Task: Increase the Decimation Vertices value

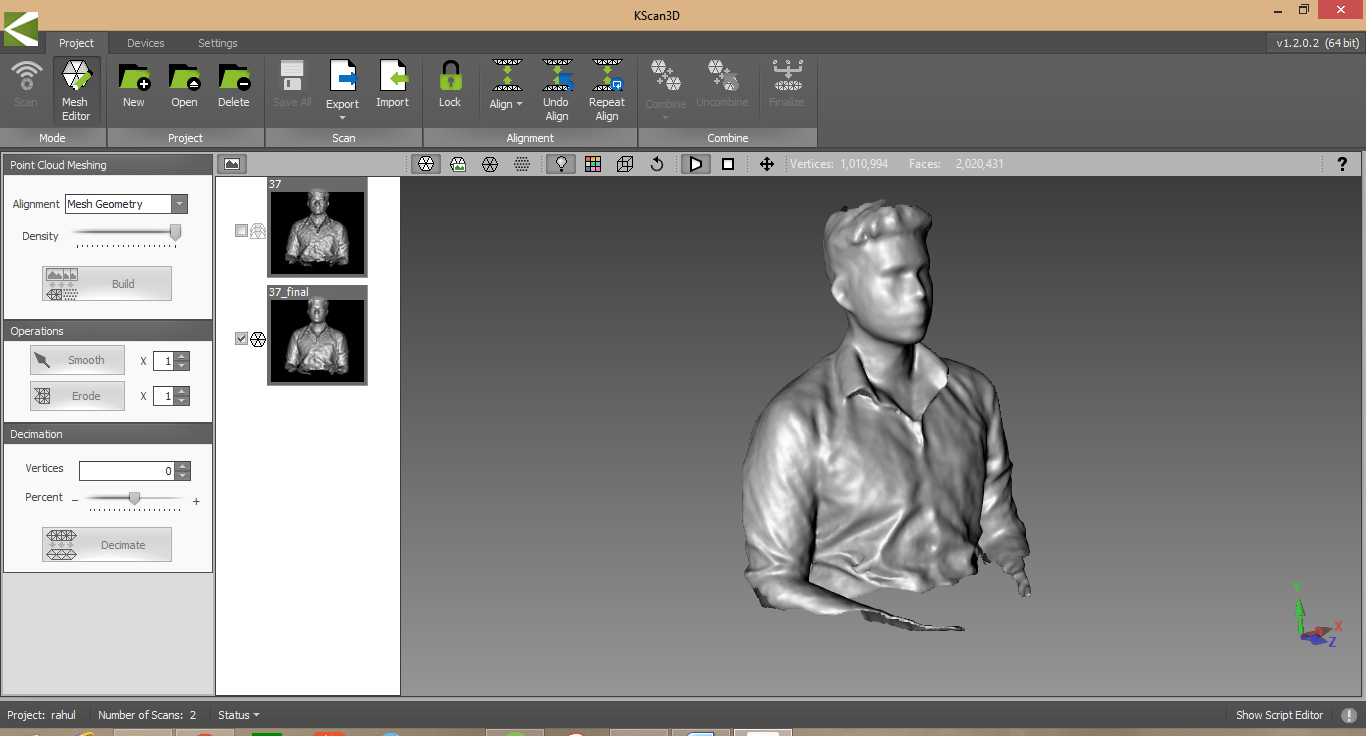Action: point(182,466)
